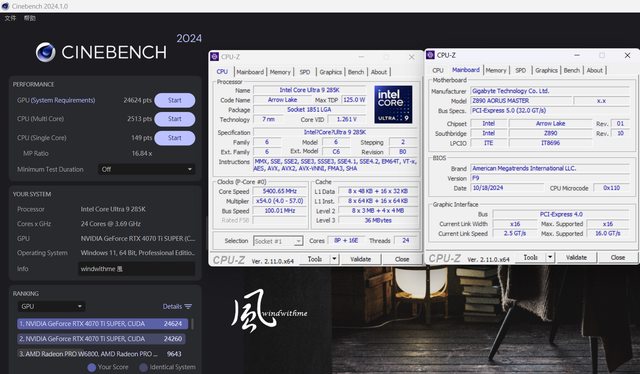640x374 pixels.
Task: Open the GPU ranking category dropdown
Action: coord(51,306)
